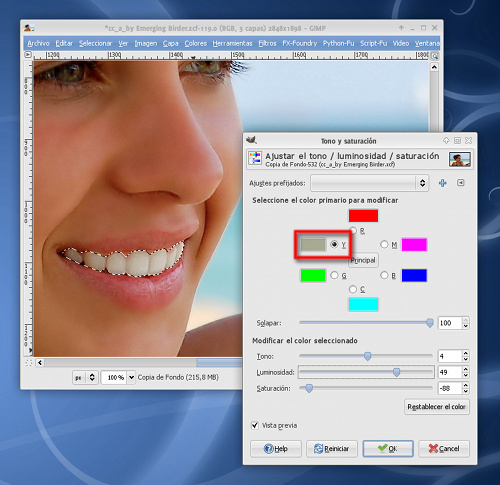Click the navigation icon at bottom-left of canvas
Viewport: 500px width, 485px height.
tap(29, 363)
